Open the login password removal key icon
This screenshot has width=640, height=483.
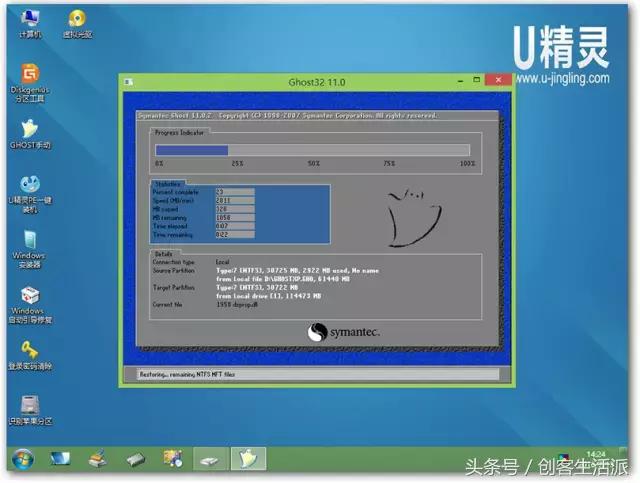tap(30, 355)
